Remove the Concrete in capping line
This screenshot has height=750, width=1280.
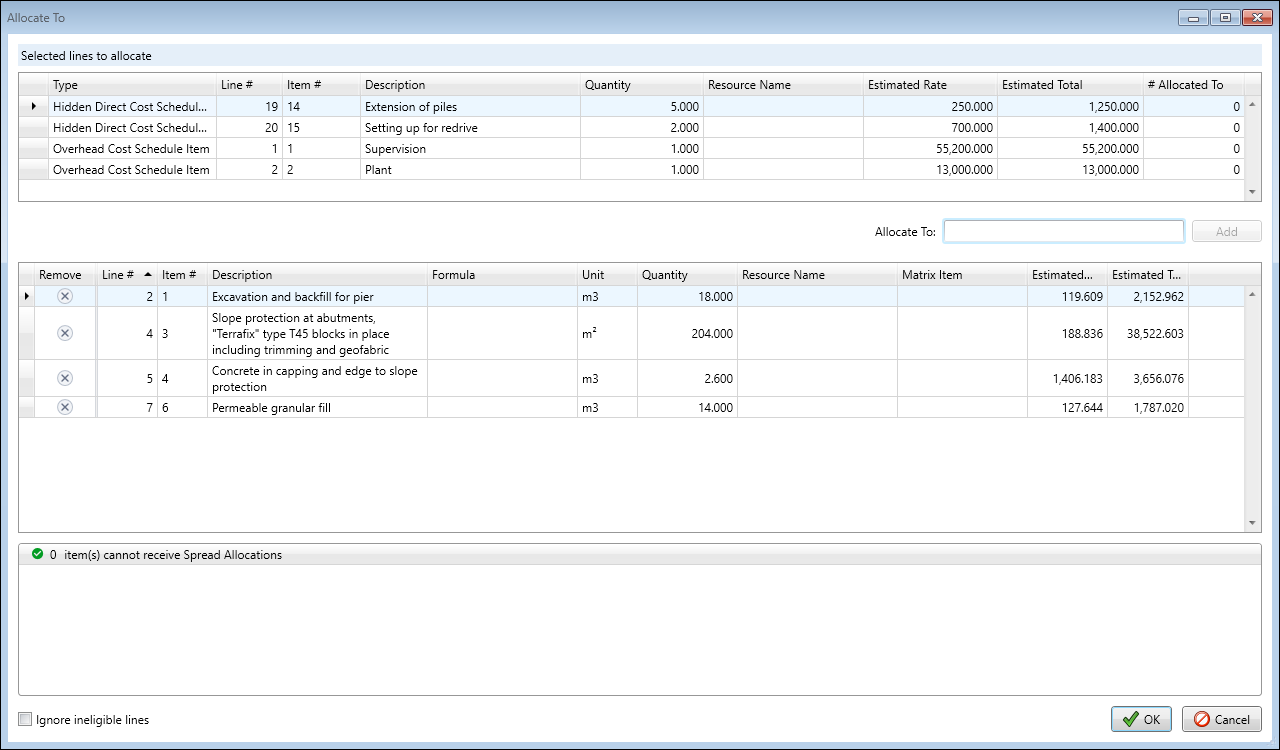point(65,378)
